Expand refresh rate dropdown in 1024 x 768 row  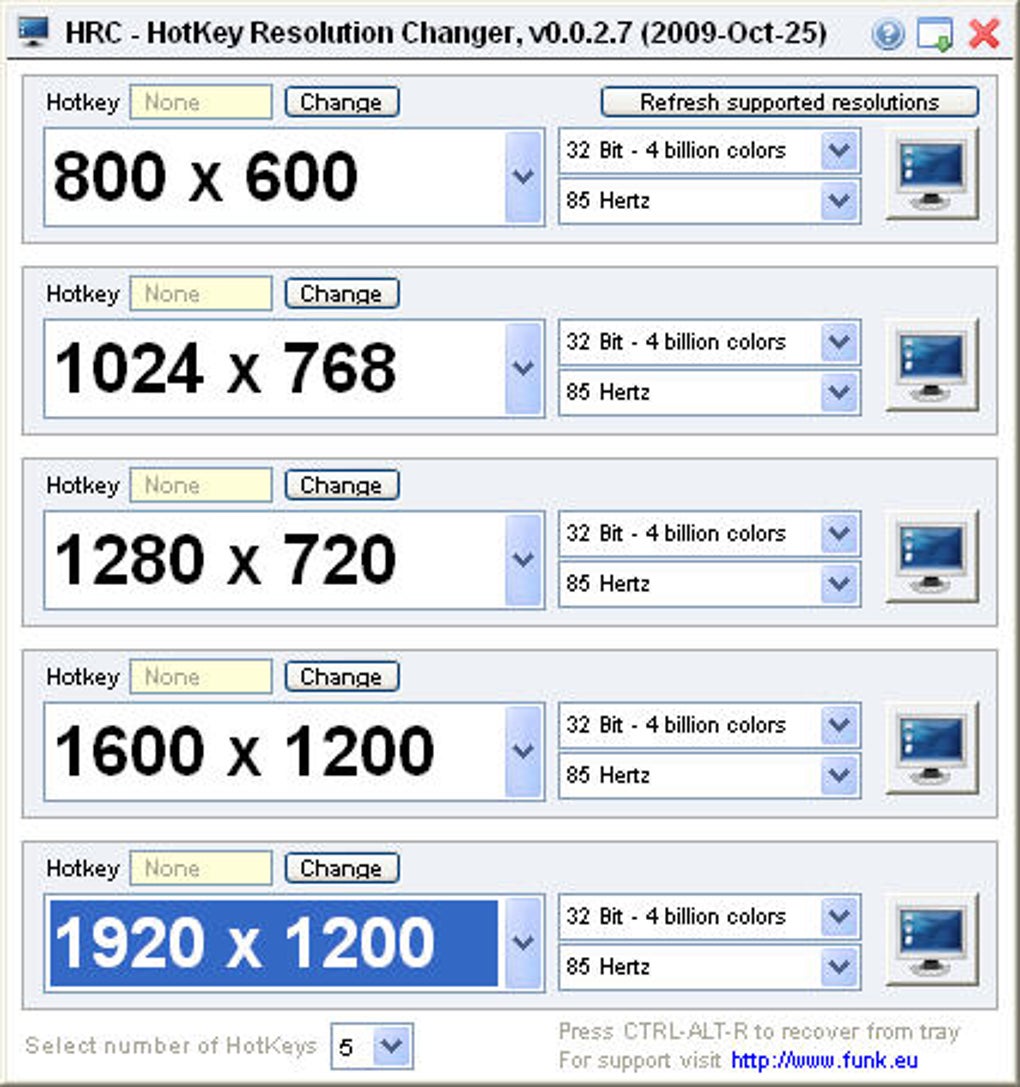coord(839,392)
